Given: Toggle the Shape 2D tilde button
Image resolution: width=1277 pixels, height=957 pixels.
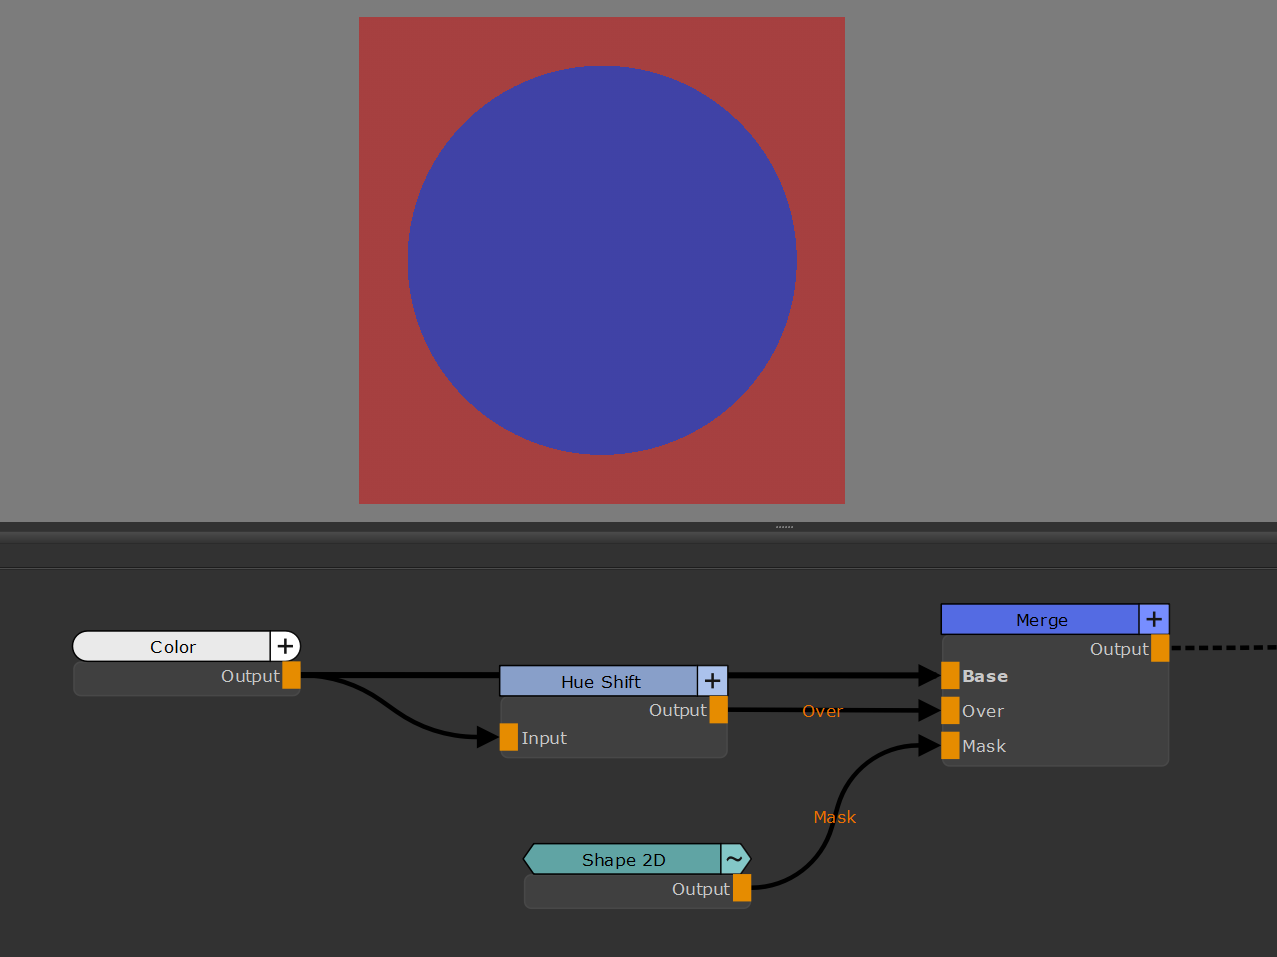Looking at the screenshot, I should 734,859.
